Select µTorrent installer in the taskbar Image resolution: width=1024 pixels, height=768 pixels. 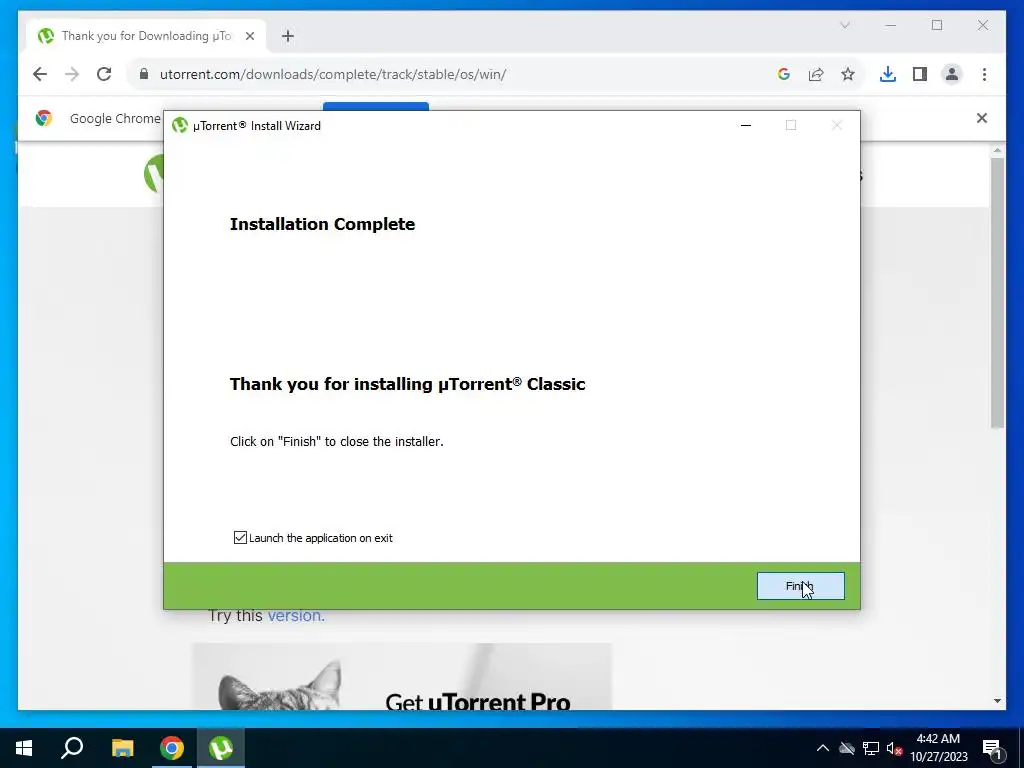(221, 748)
